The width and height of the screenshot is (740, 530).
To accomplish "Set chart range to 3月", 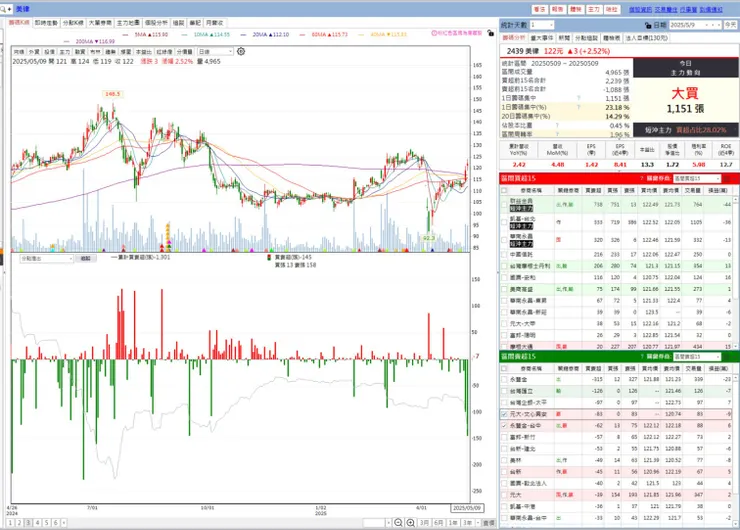I will point(424,522).
